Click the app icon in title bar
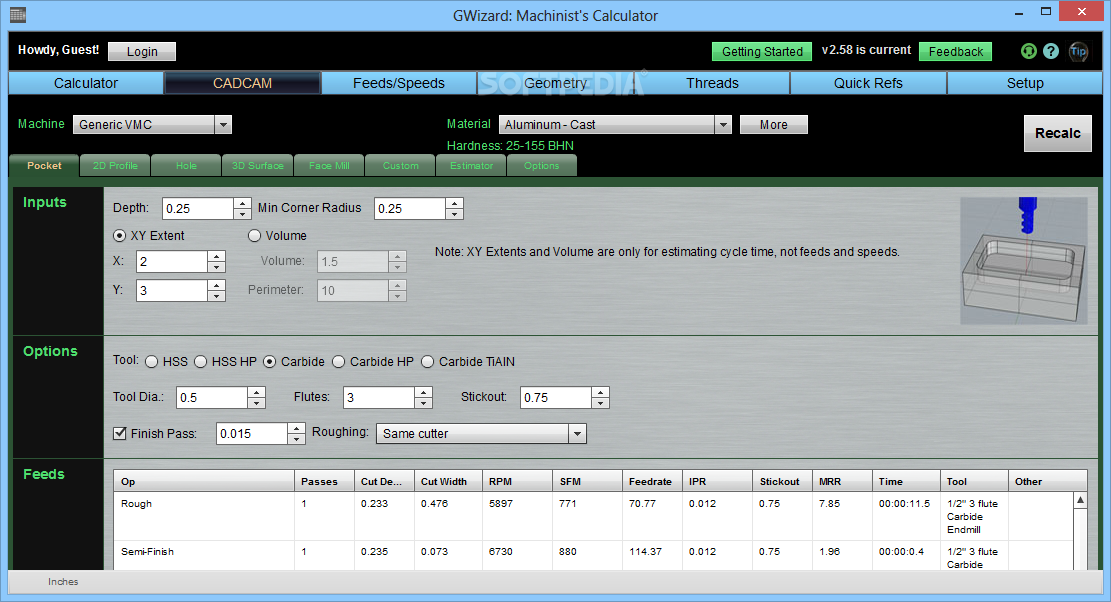 [18, 14]
